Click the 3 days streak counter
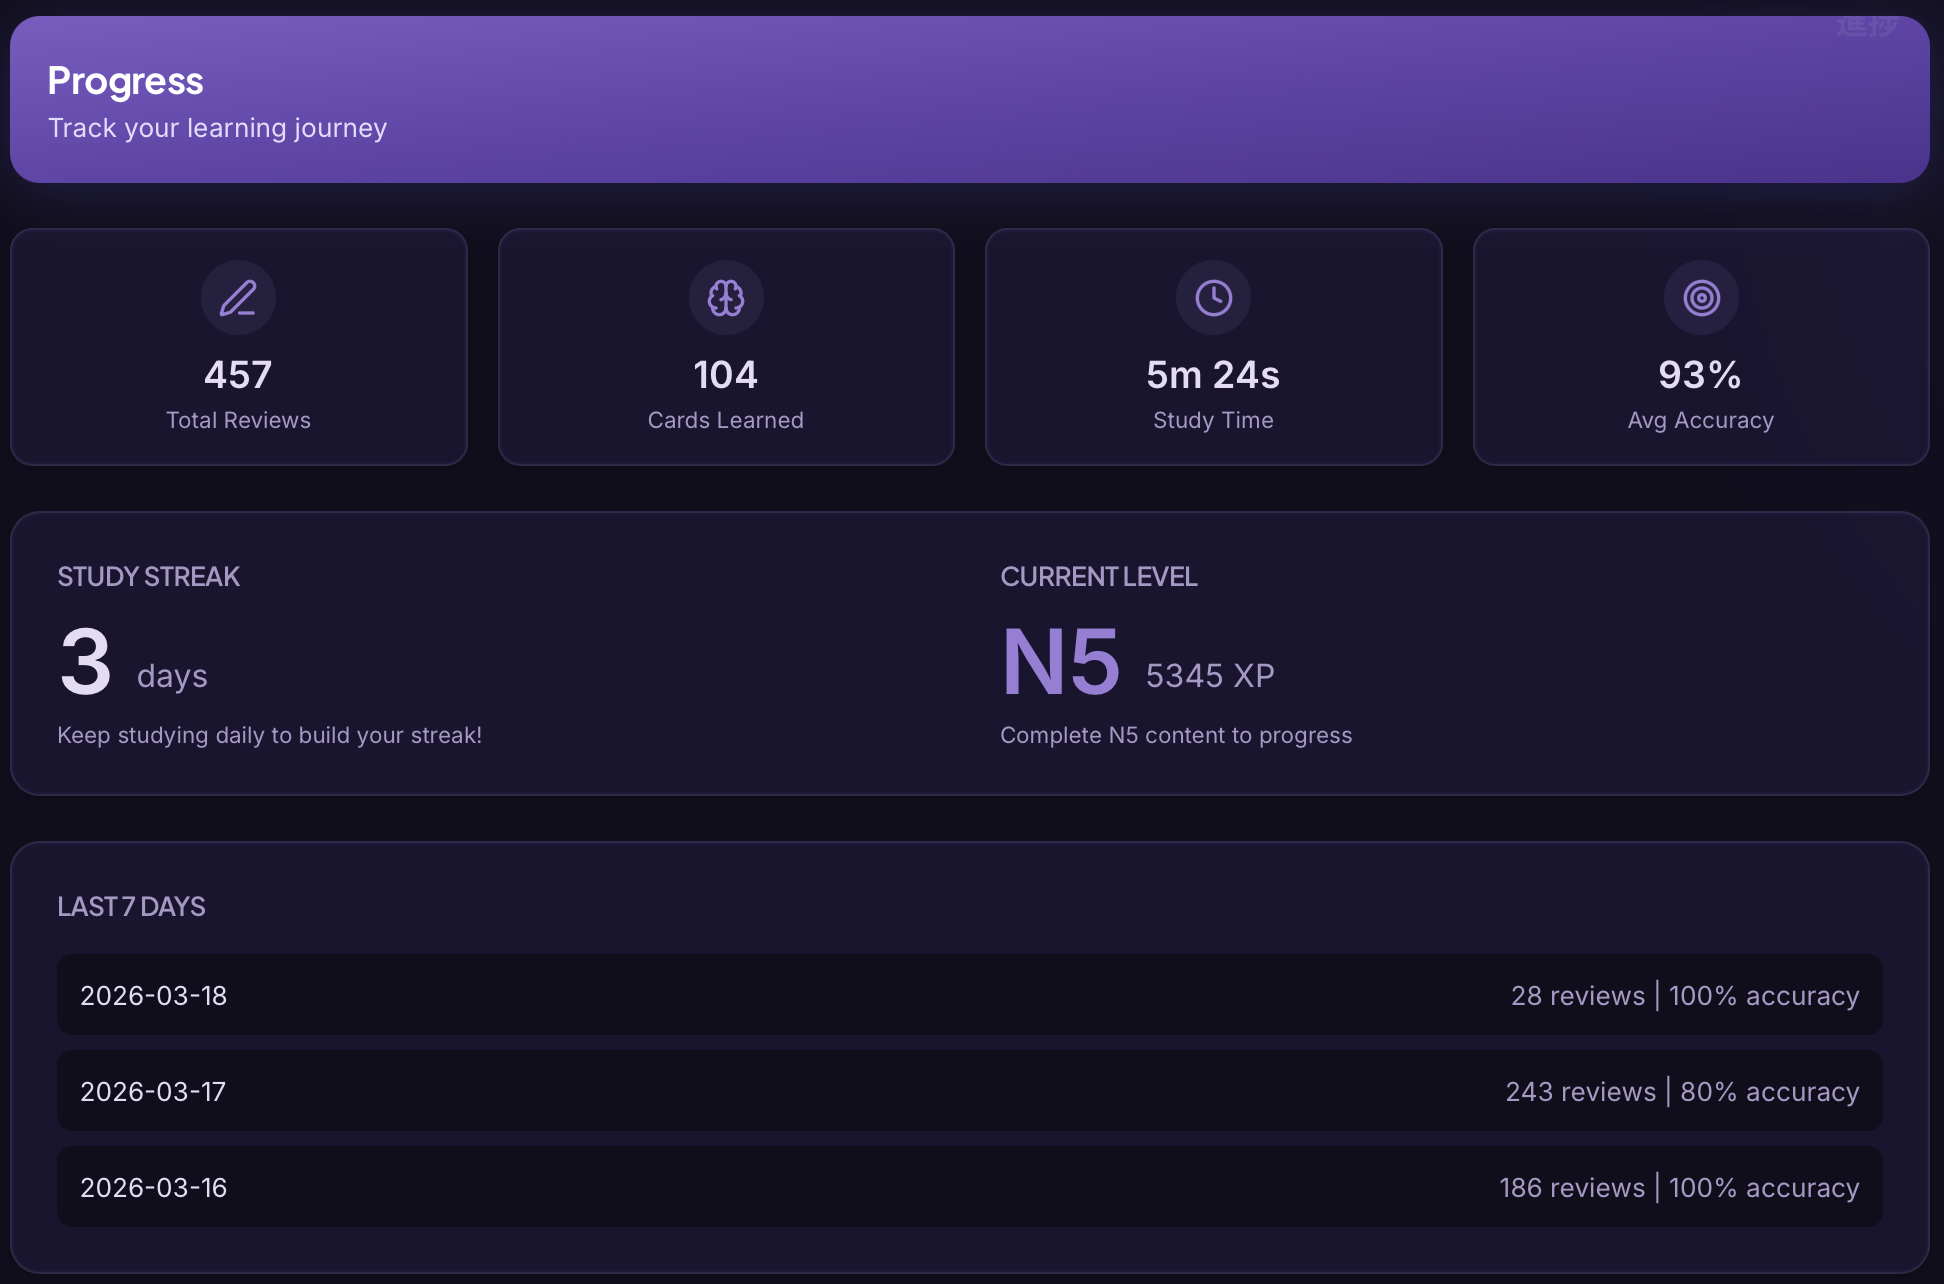 [x=130, y=660]
